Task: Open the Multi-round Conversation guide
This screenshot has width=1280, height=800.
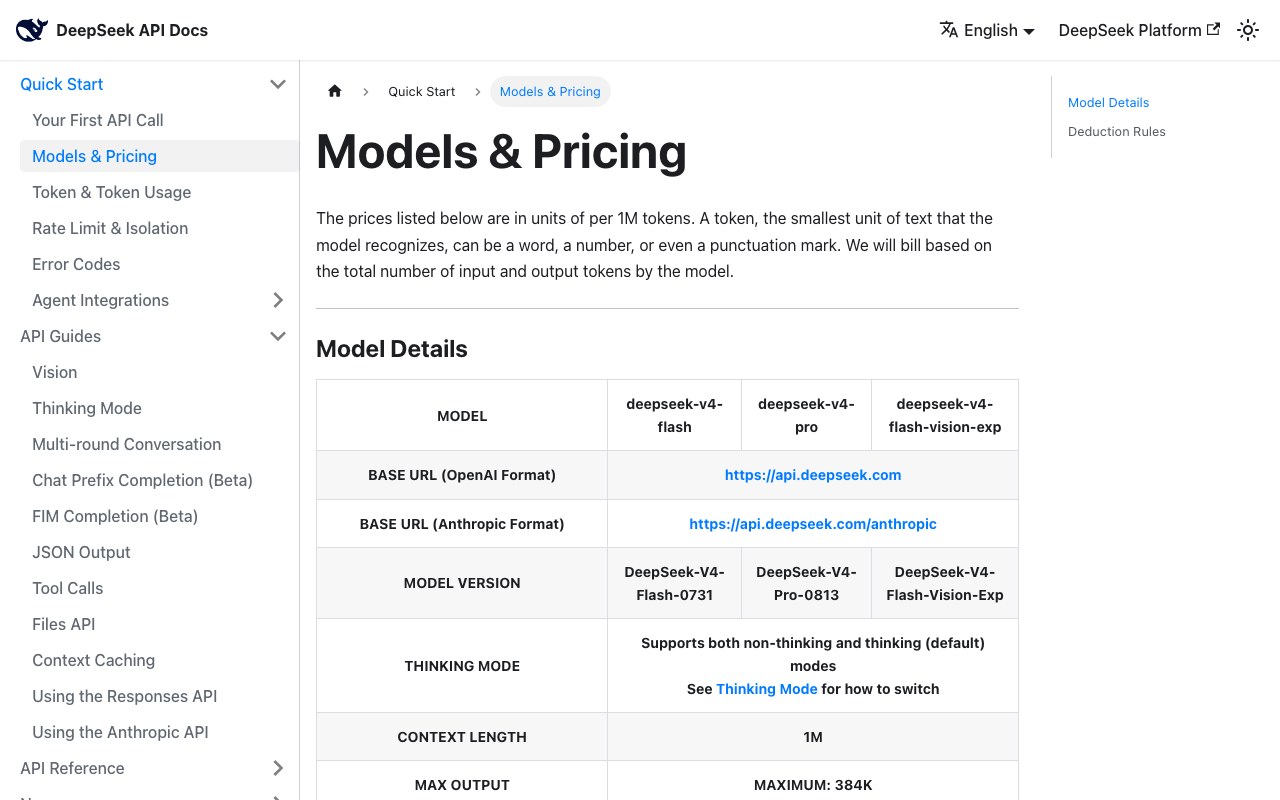Action: click(x=127, y=444)
